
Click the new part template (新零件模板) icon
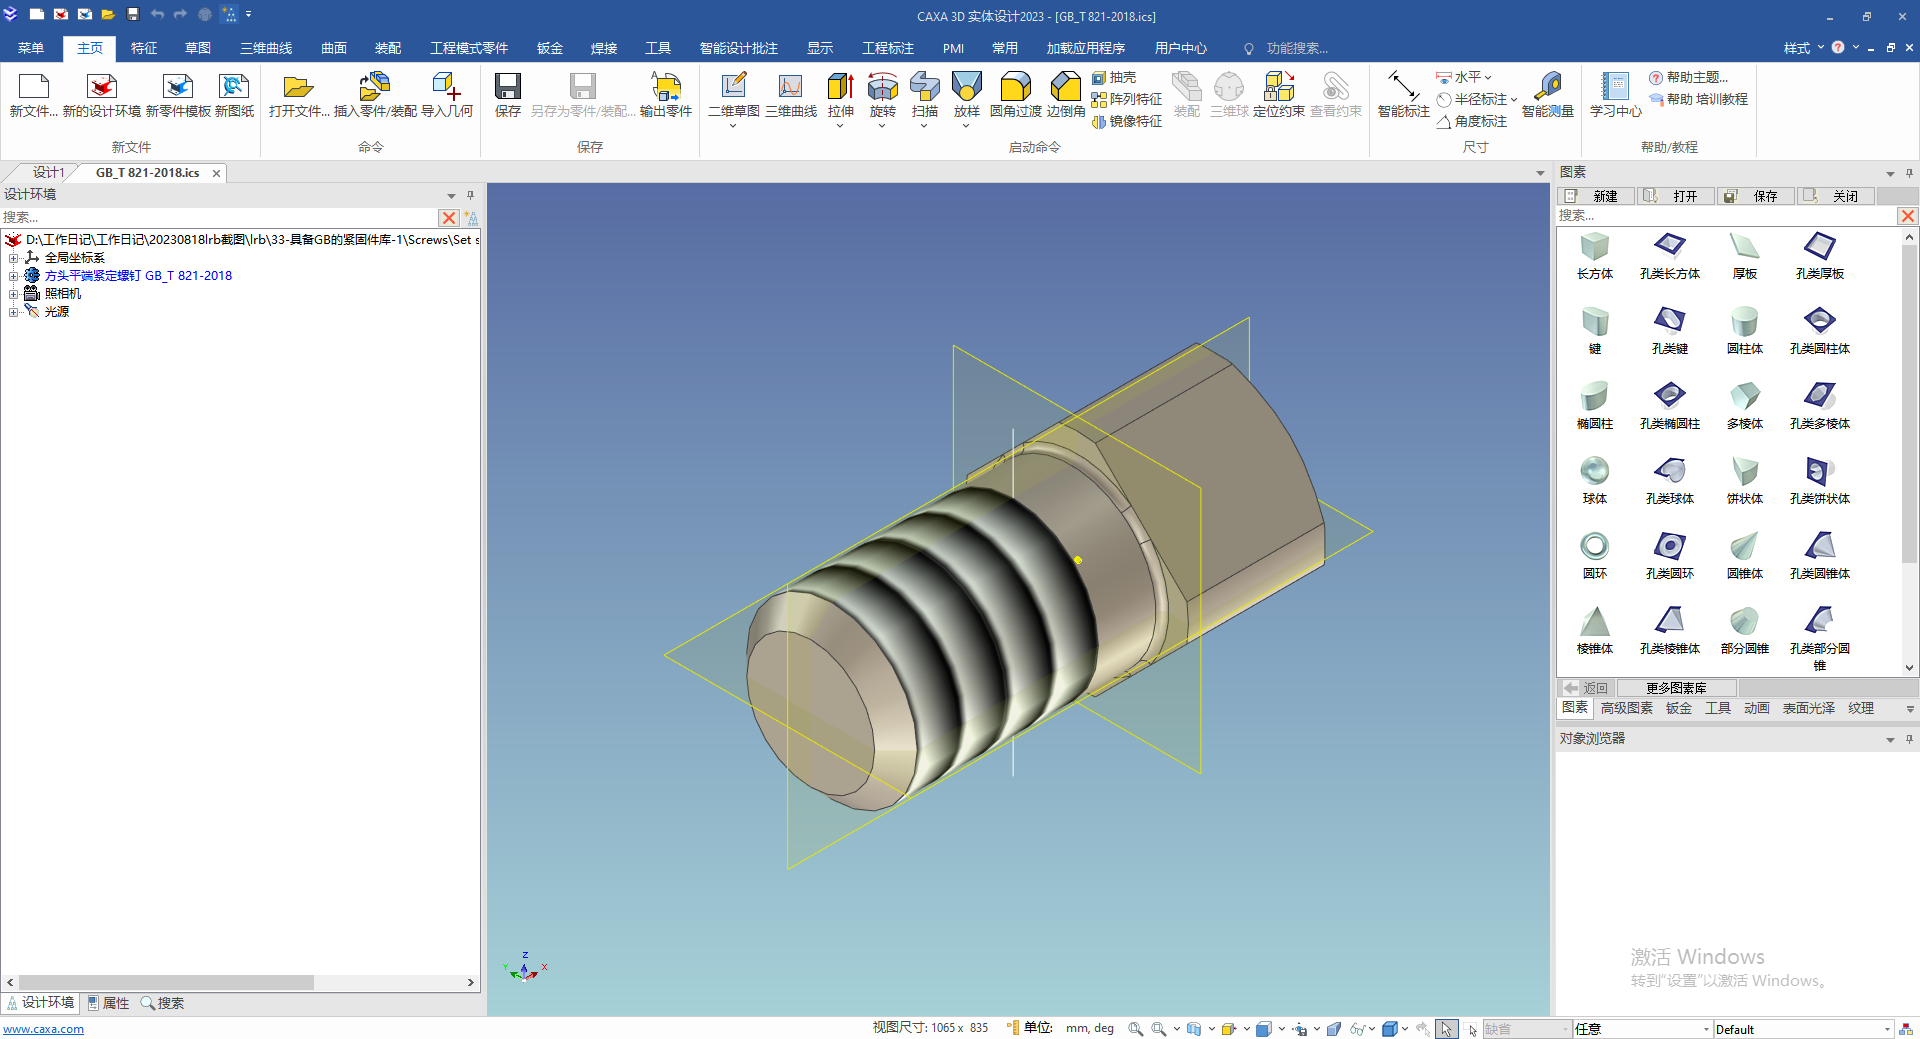[x=178, y=87]
